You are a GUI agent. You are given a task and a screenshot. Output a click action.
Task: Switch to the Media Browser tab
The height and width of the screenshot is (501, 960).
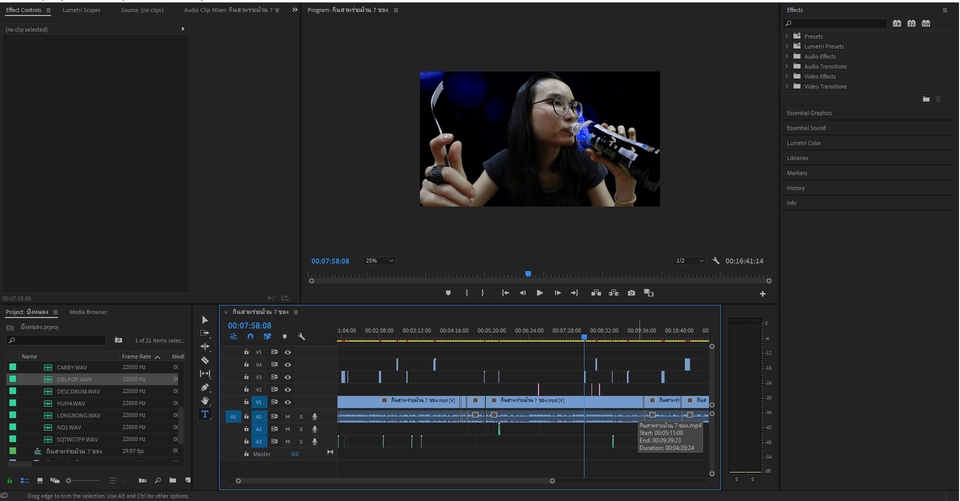(x=88, y=312)
